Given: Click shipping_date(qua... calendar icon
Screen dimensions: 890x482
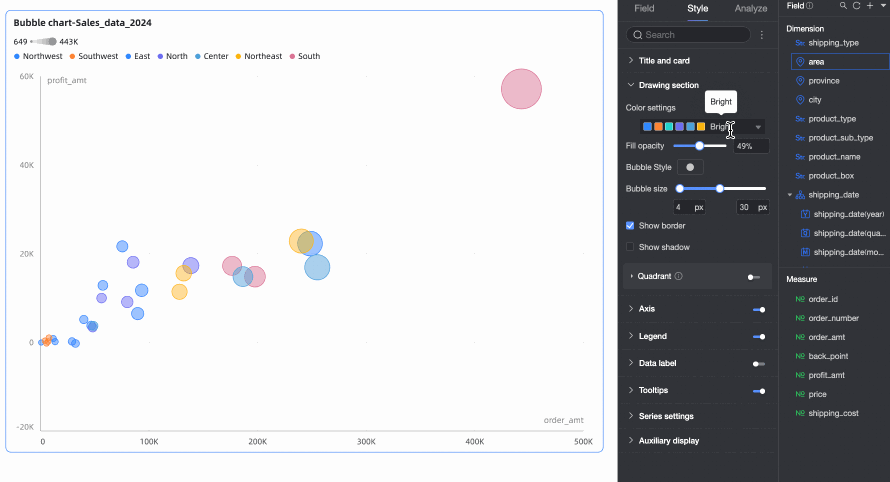Looking at the screenshot, I should [x=805, y=233].
